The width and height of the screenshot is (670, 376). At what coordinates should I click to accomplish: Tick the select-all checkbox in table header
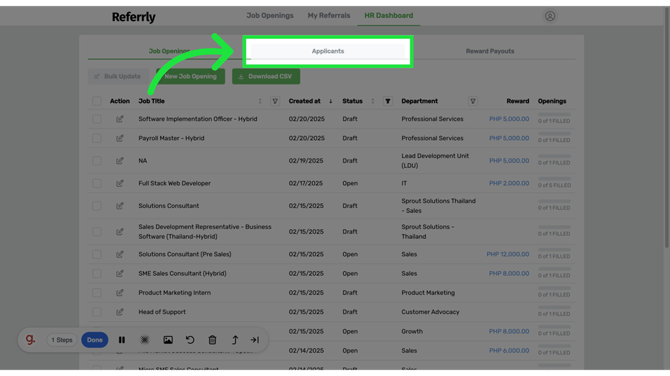tap(97, 101)
